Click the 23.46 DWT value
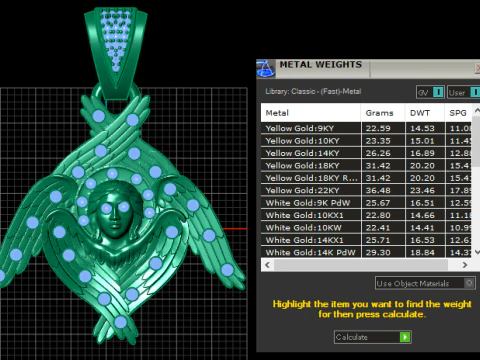 [x=422, y=190]
